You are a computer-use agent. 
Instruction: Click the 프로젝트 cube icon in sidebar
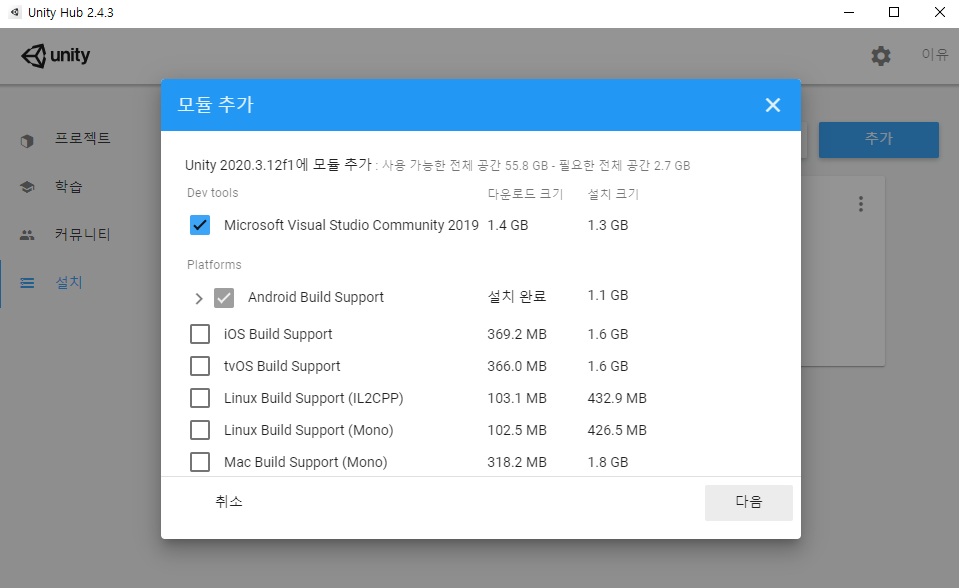[x=27, y=141]
